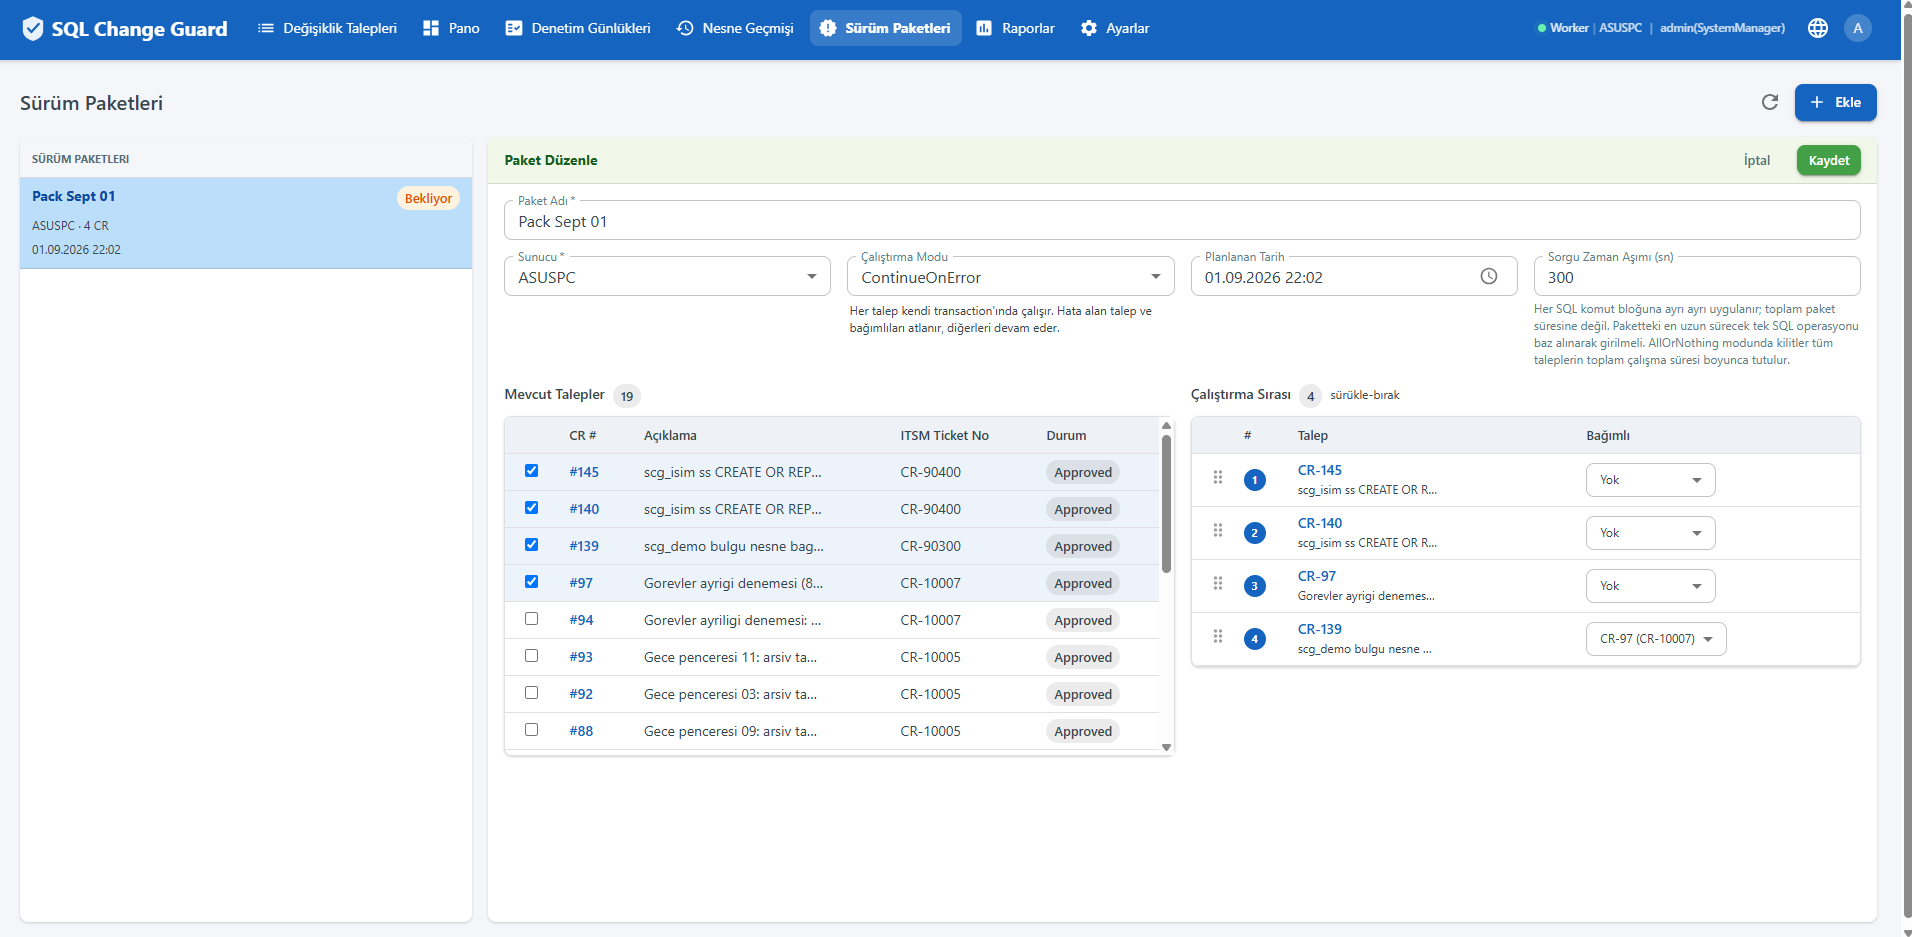The height and width of the screenshot is (937, 1912).
Task: Click order badge 3 for CR-97
Action: click(x=1255, y=586)
